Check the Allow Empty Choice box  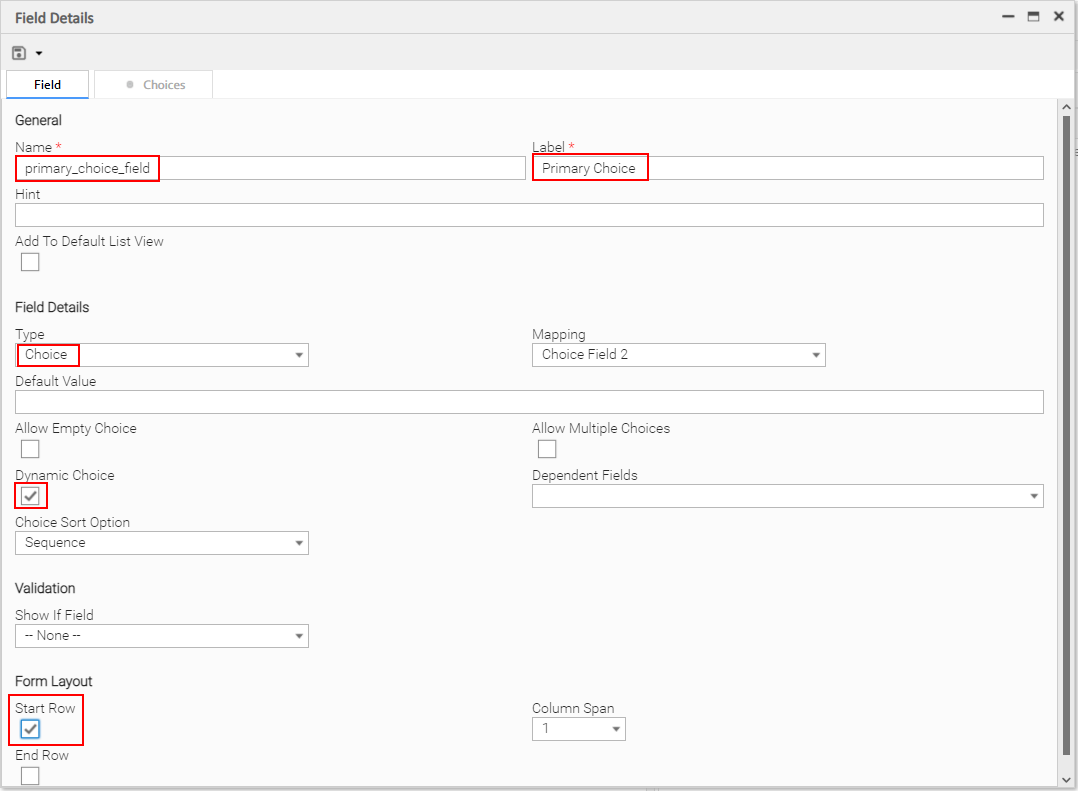tap(30, 449)
